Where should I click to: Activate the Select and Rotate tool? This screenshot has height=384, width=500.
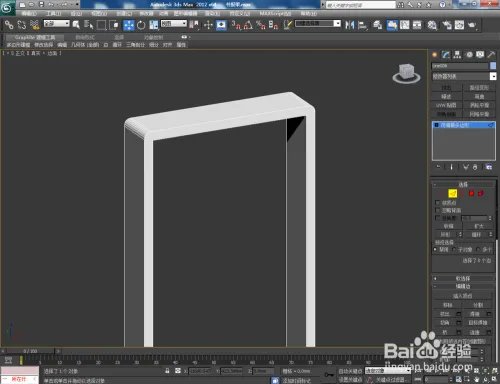(x=141, y=25)
